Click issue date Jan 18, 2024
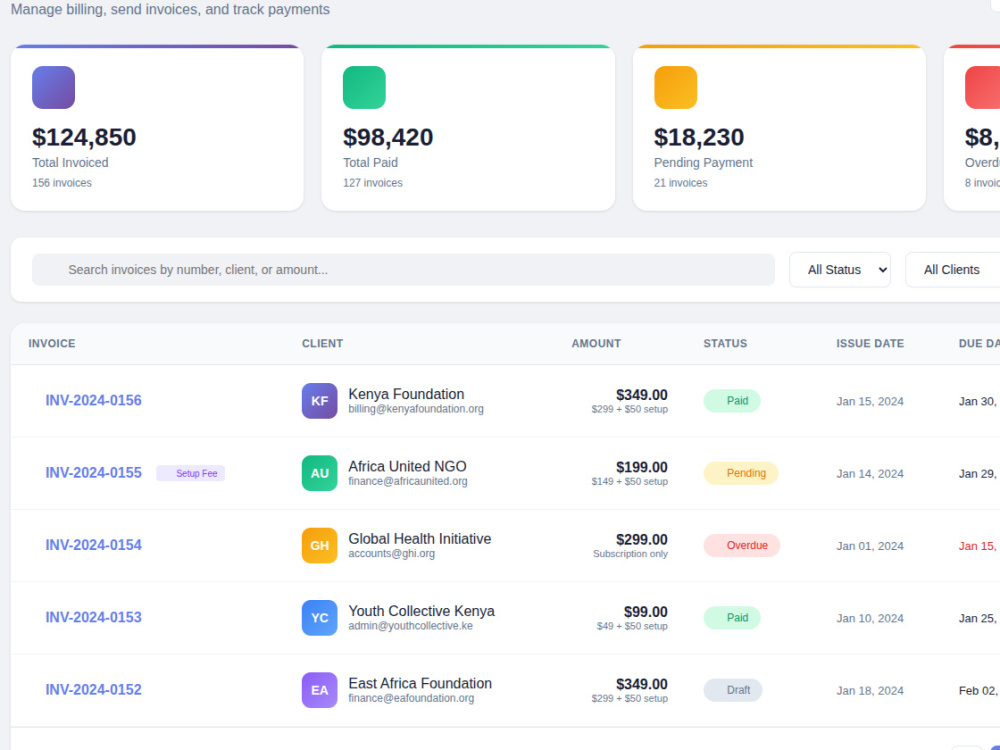This screenshot has height=750, width=1000. 870,691
